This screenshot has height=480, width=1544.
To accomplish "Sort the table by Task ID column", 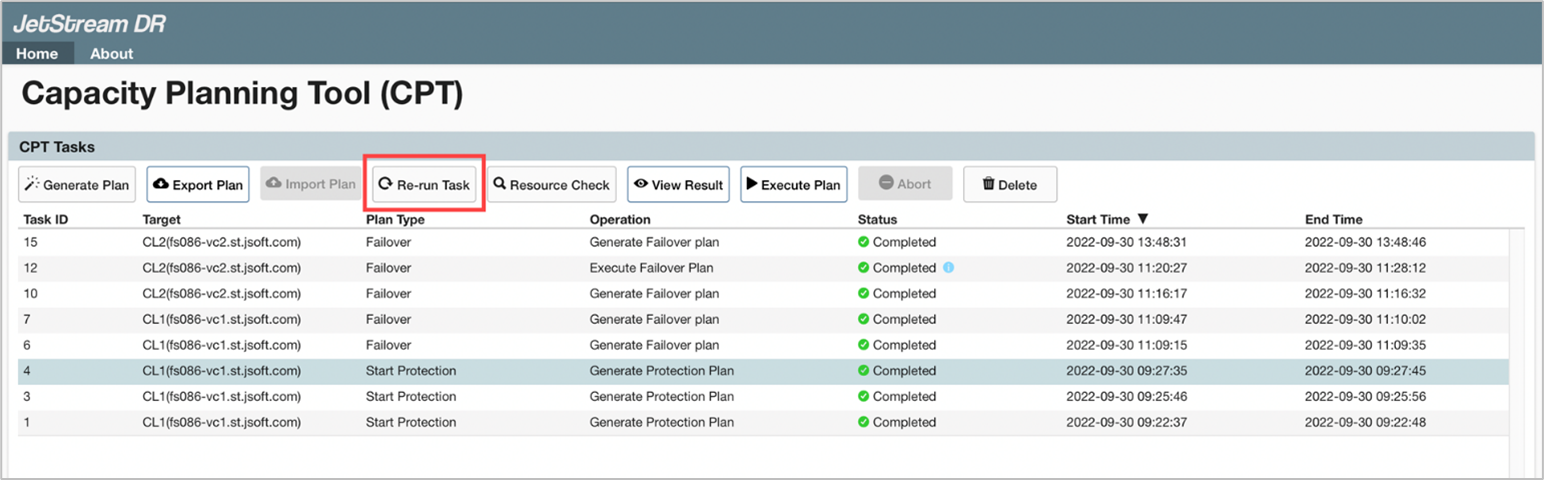I will pyautogui.click(x=43, y=219).
